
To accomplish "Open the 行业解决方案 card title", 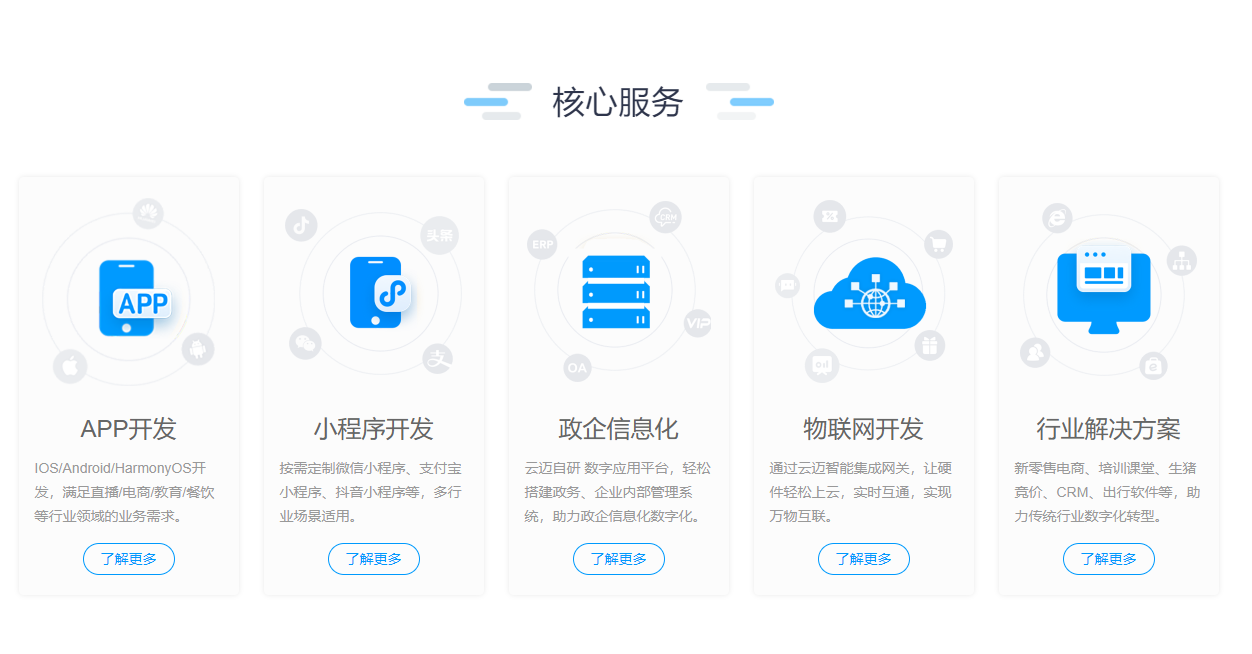I will point(1109,429).
